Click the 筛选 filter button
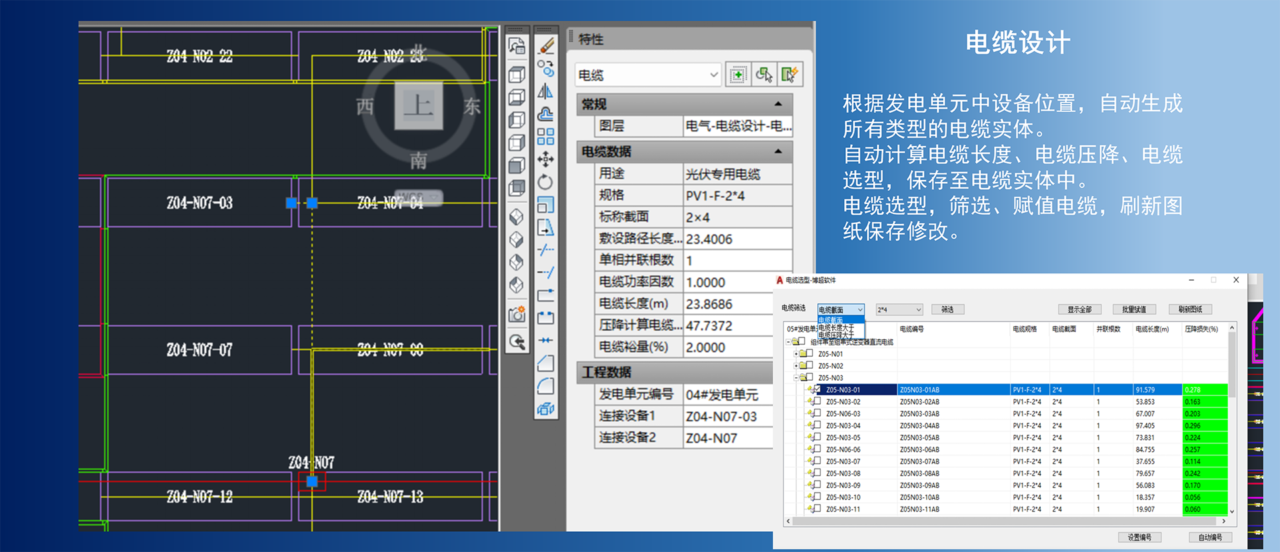1280x552 pixels. (x=948, y=309)
